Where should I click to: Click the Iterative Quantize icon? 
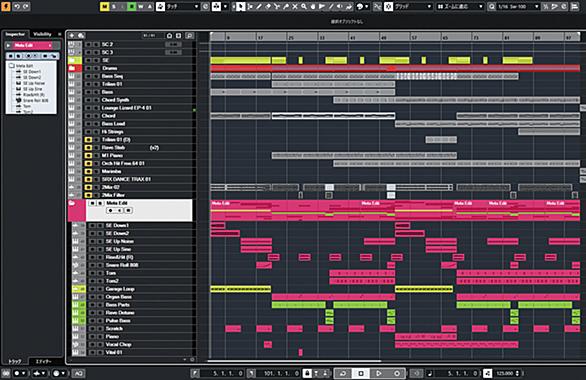[546, 6]
